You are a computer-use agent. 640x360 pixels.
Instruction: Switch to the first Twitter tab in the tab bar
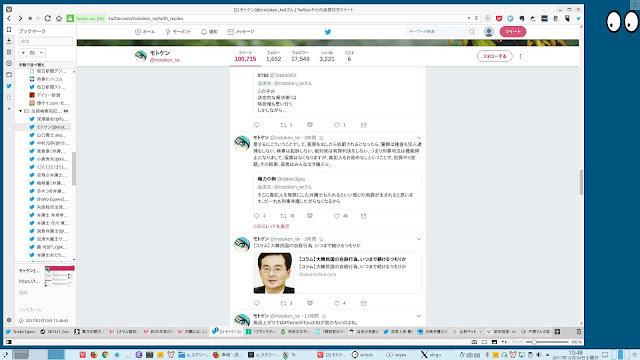tap(20, 331)
